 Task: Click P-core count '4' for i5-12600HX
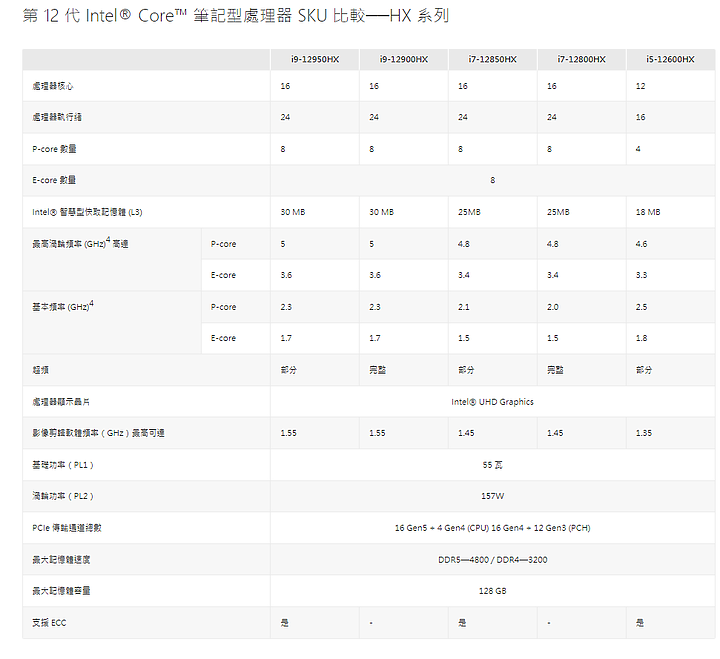(x=638, y=149)
